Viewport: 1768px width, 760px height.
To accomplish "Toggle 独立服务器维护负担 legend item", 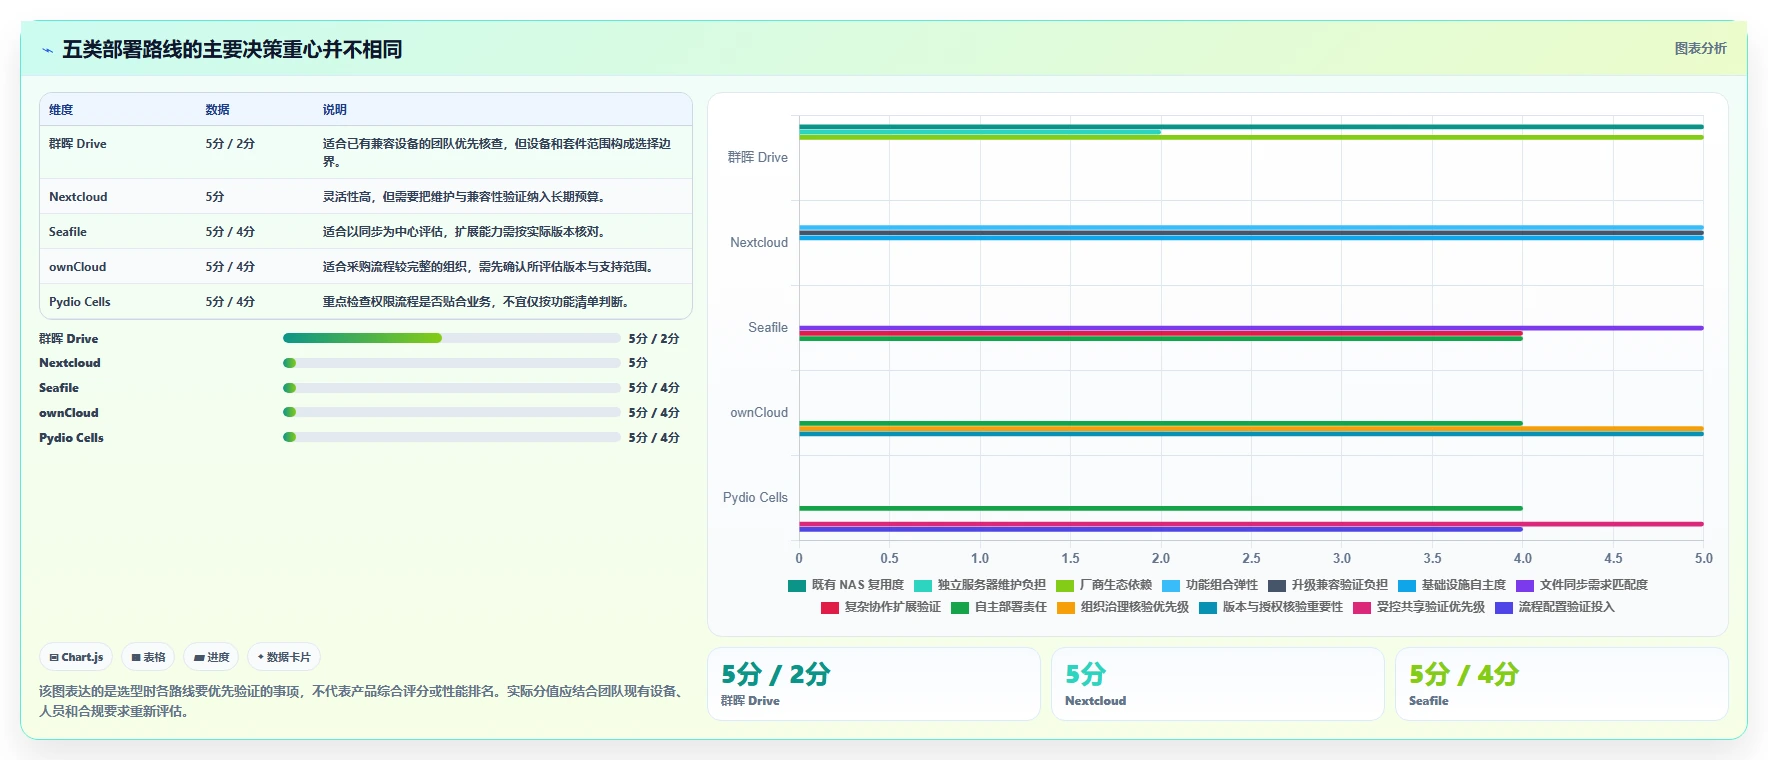I will 980,585.
